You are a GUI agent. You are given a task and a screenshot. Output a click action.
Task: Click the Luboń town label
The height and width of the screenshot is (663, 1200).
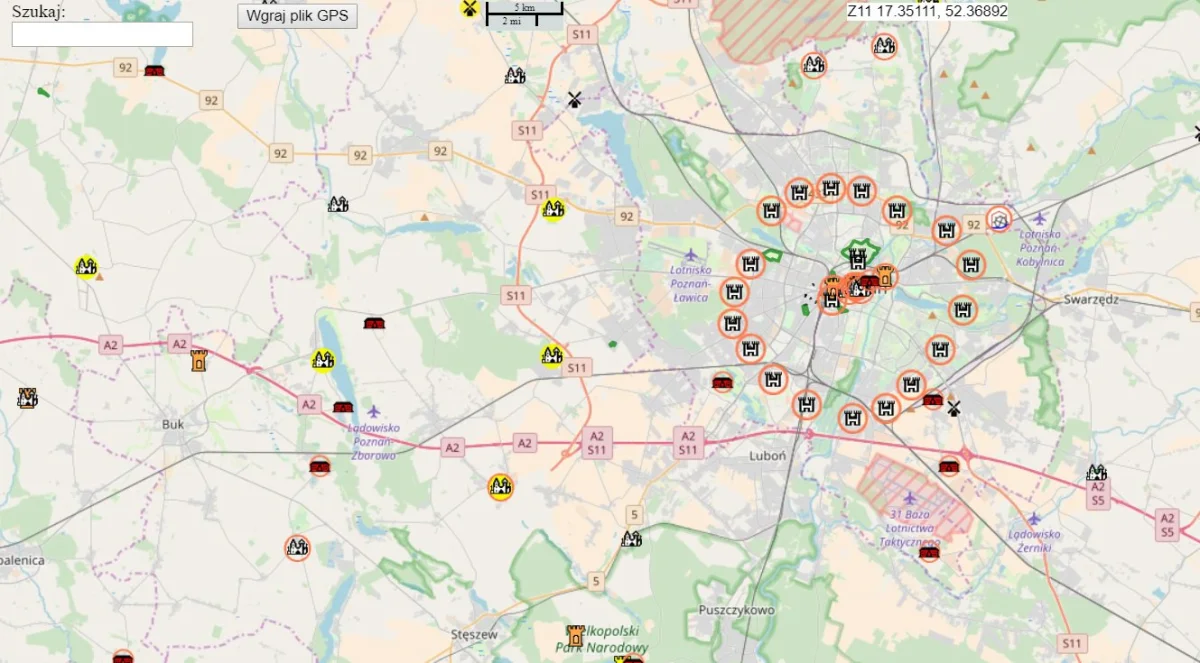(768, 455)
